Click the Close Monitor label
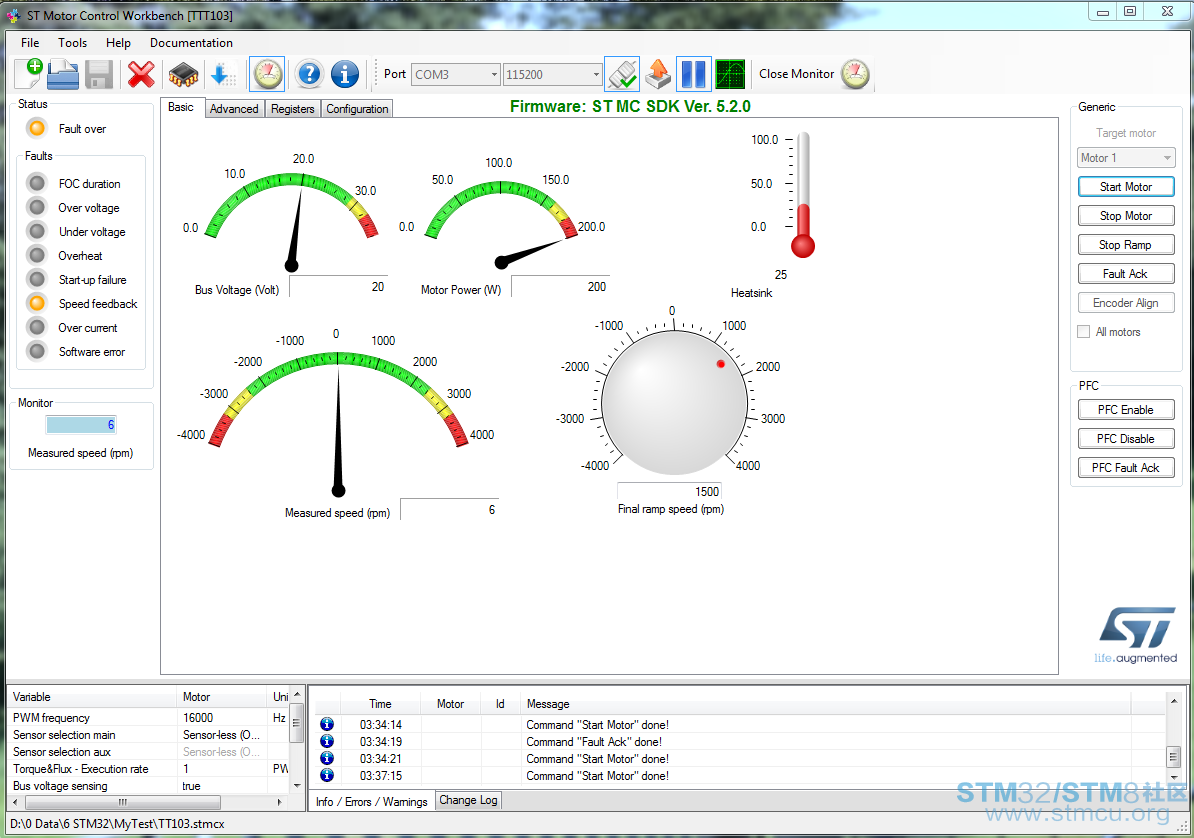The image size is (1194, 838). coord(797,74)
